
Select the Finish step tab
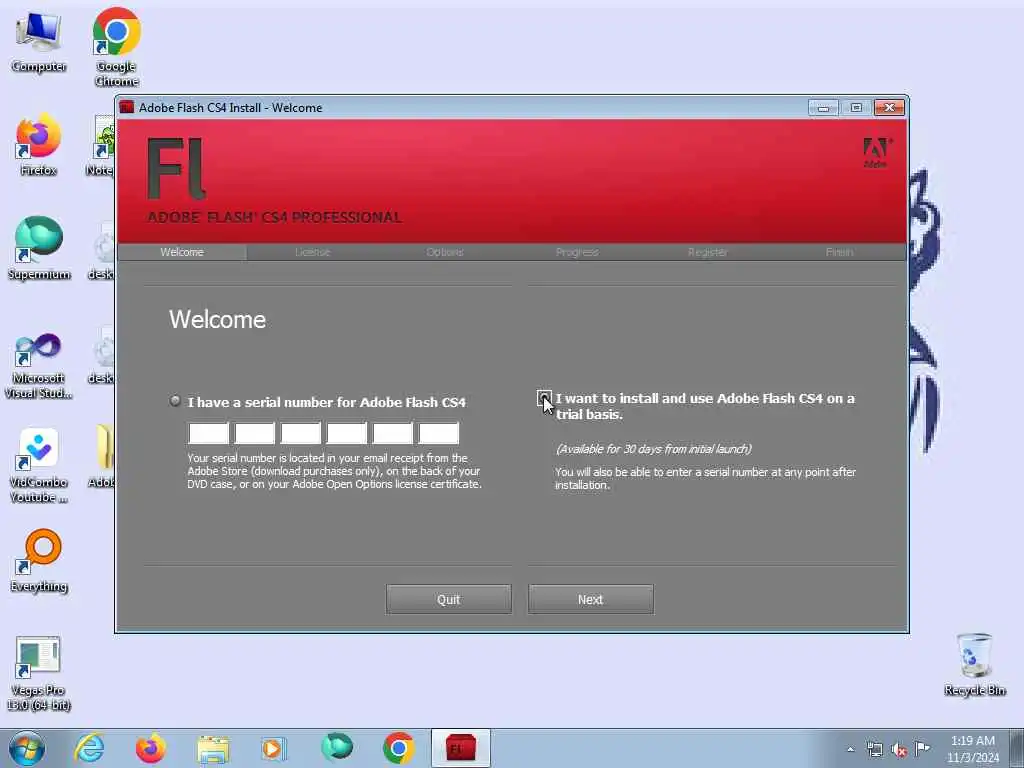click(839, 252)
